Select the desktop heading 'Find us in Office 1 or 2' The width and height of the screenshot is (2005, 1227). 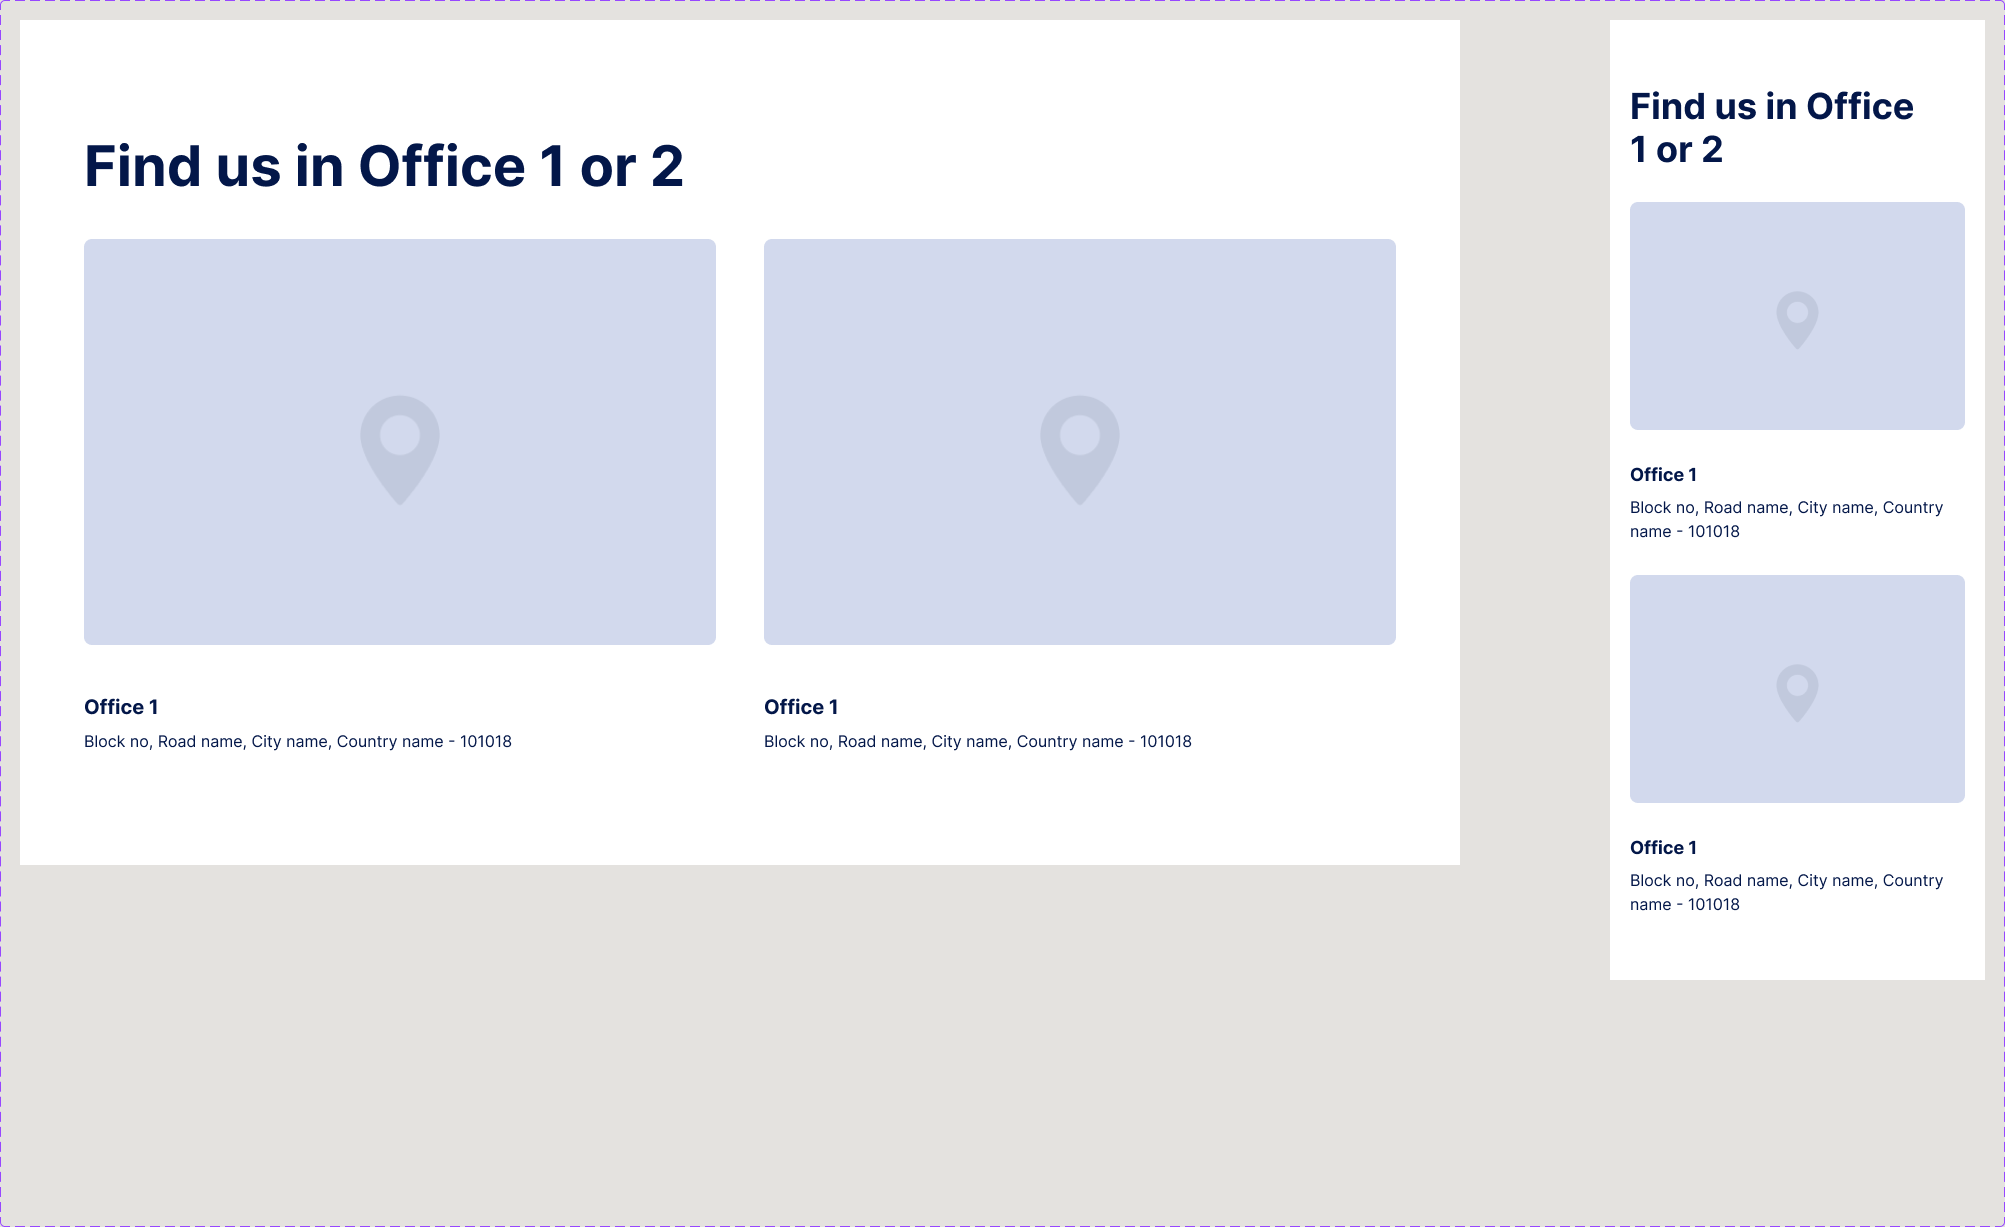384,166
